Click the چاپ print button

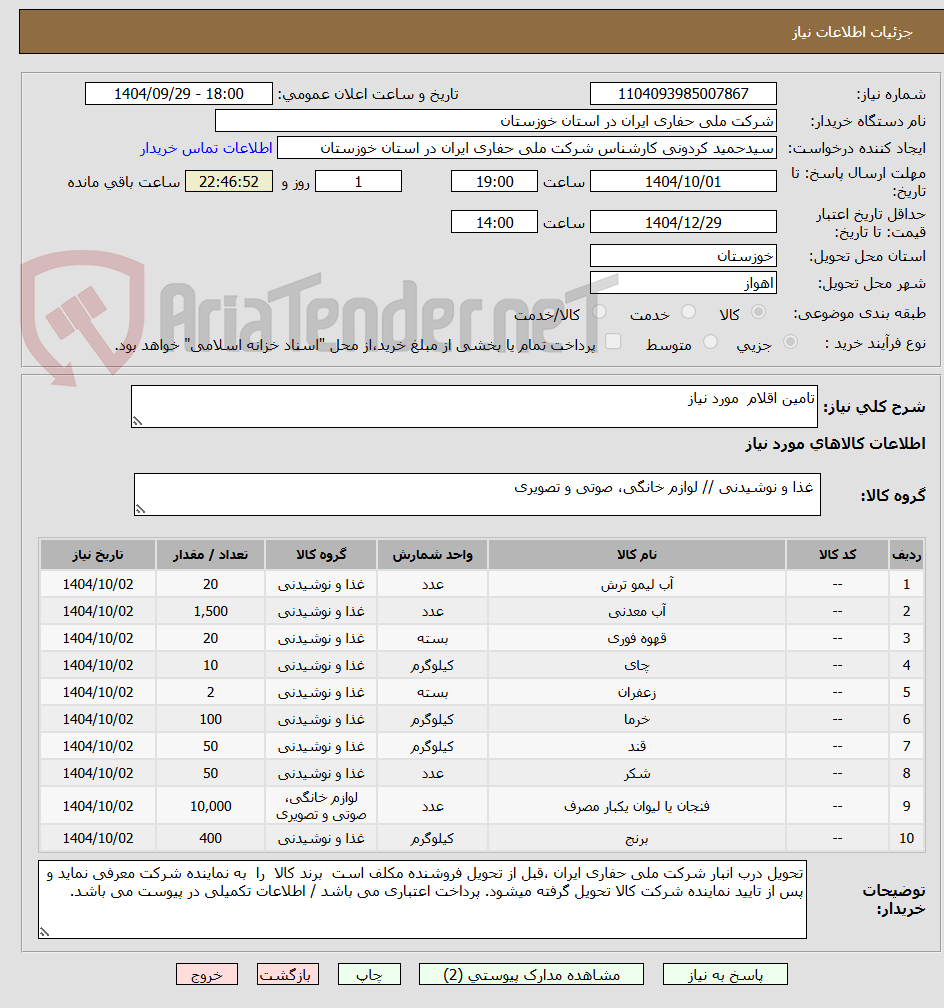pyautogui.click(x=370, y=975)
